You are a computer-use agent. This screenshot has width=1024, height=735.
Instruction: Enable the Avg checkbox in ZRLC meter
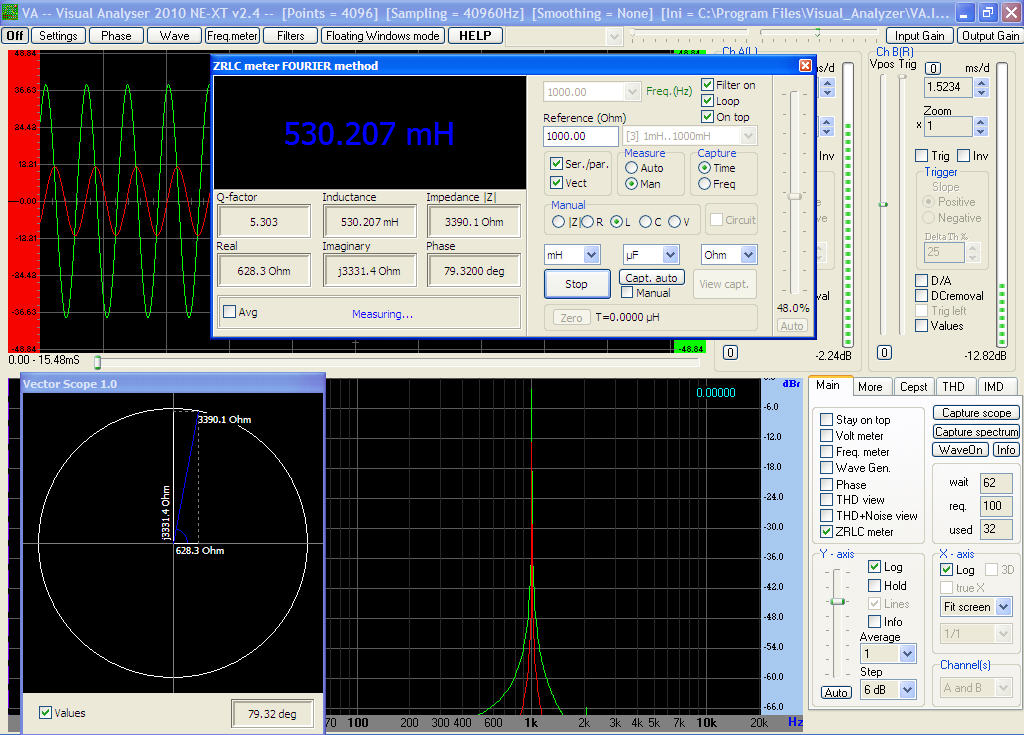[229, 312]
